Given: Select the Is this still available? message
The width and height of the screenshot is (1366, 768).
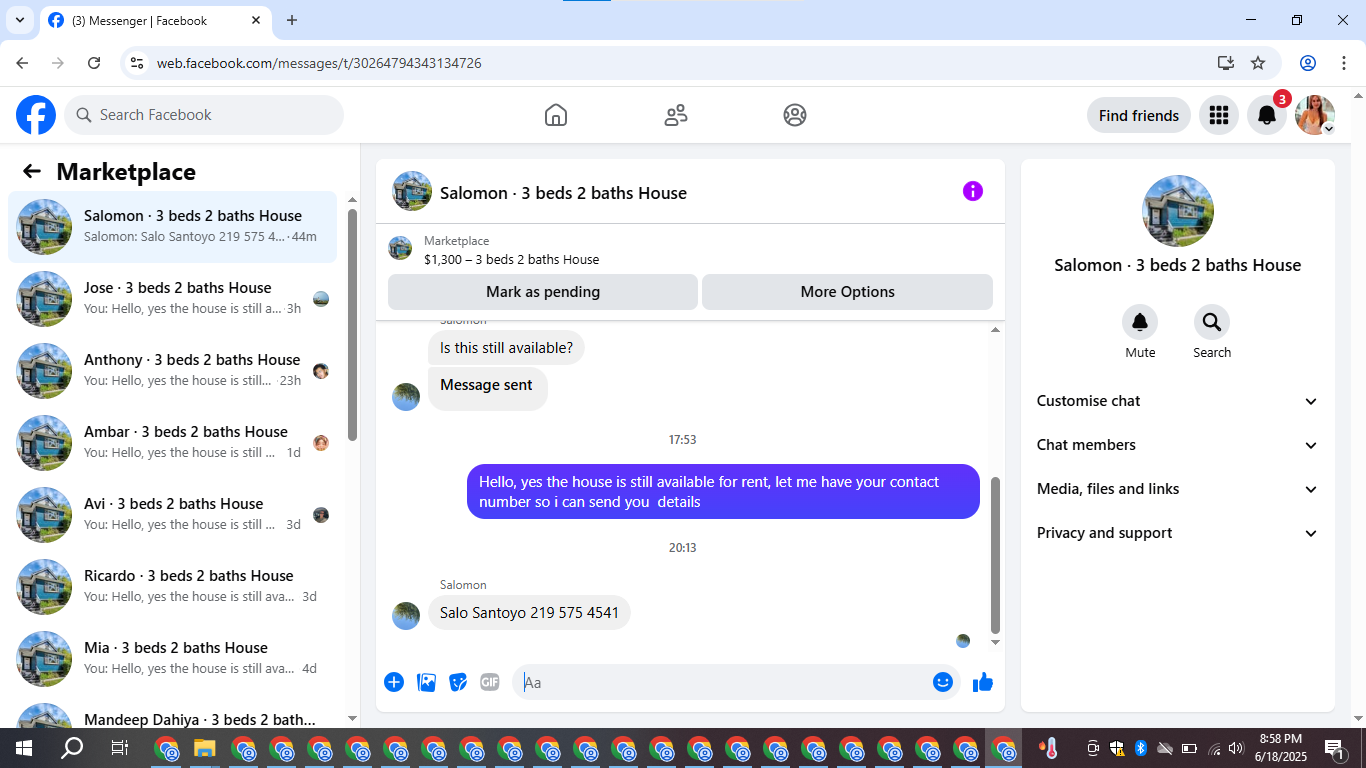Looking at the screenshot, I should coord(506,348).
